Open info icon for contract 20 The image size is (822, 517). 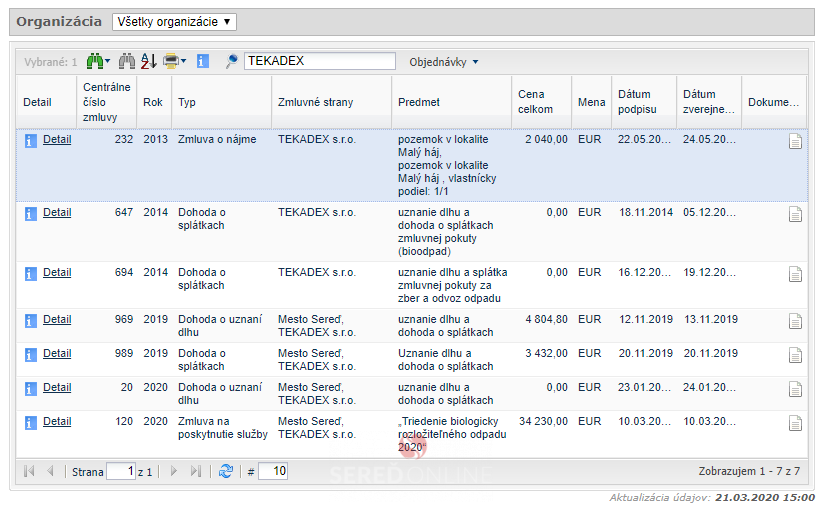click(x=31, y=389)
